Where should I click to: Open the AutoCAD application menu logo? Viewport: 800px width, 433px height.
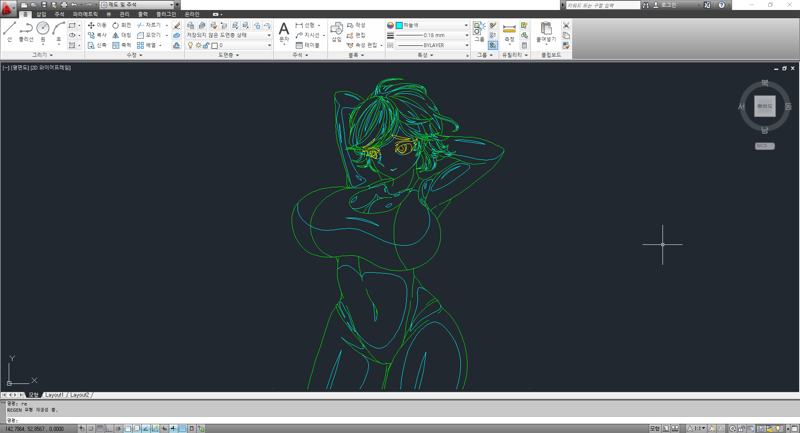point(7,7)
